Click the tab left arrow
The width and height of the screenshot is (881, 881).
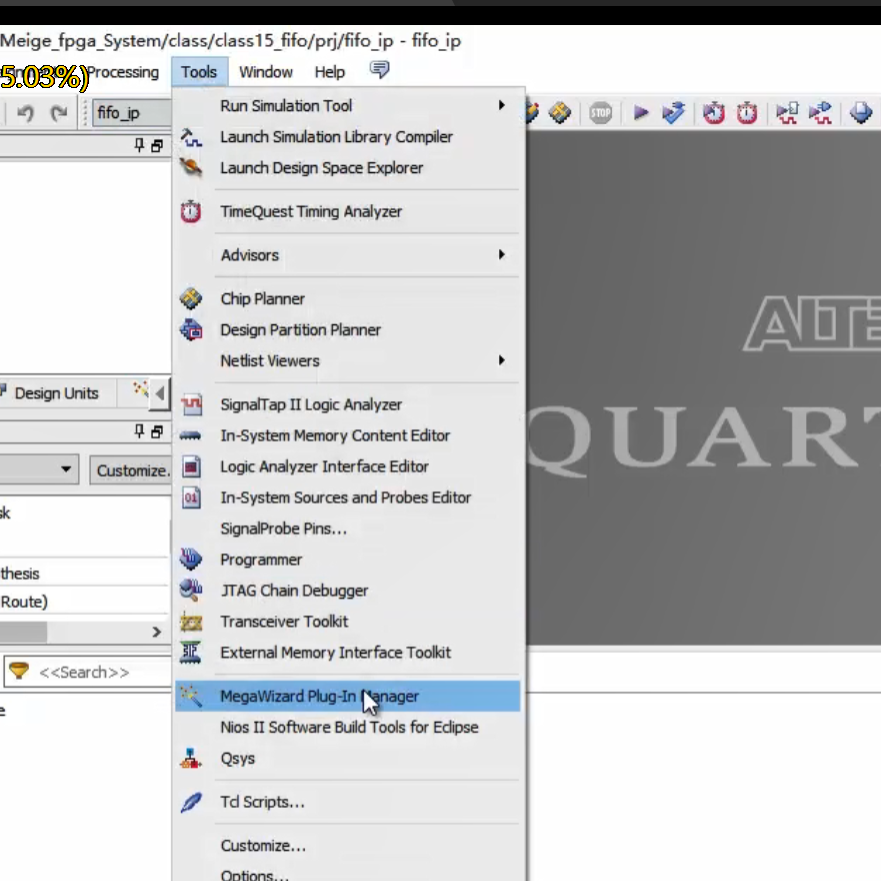click(160, 393)
